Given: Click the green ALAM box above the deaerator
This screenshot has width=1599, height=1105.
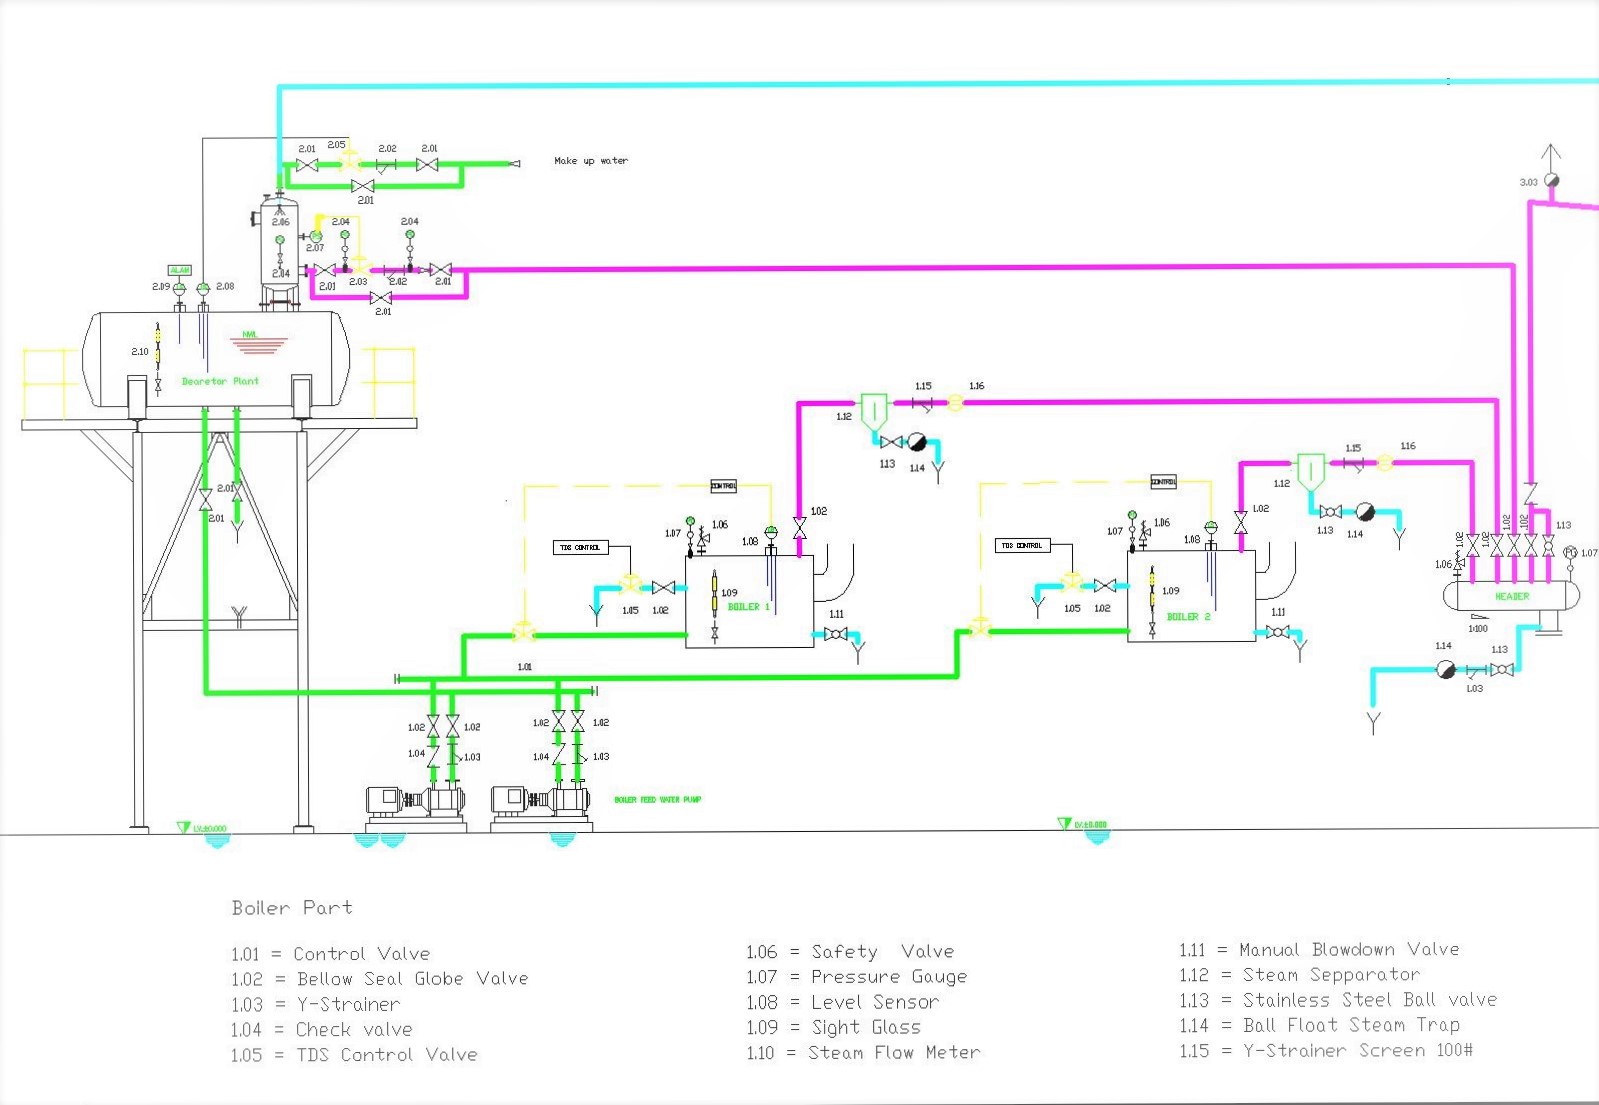Looking at the screenshot, I should point(179,270).
